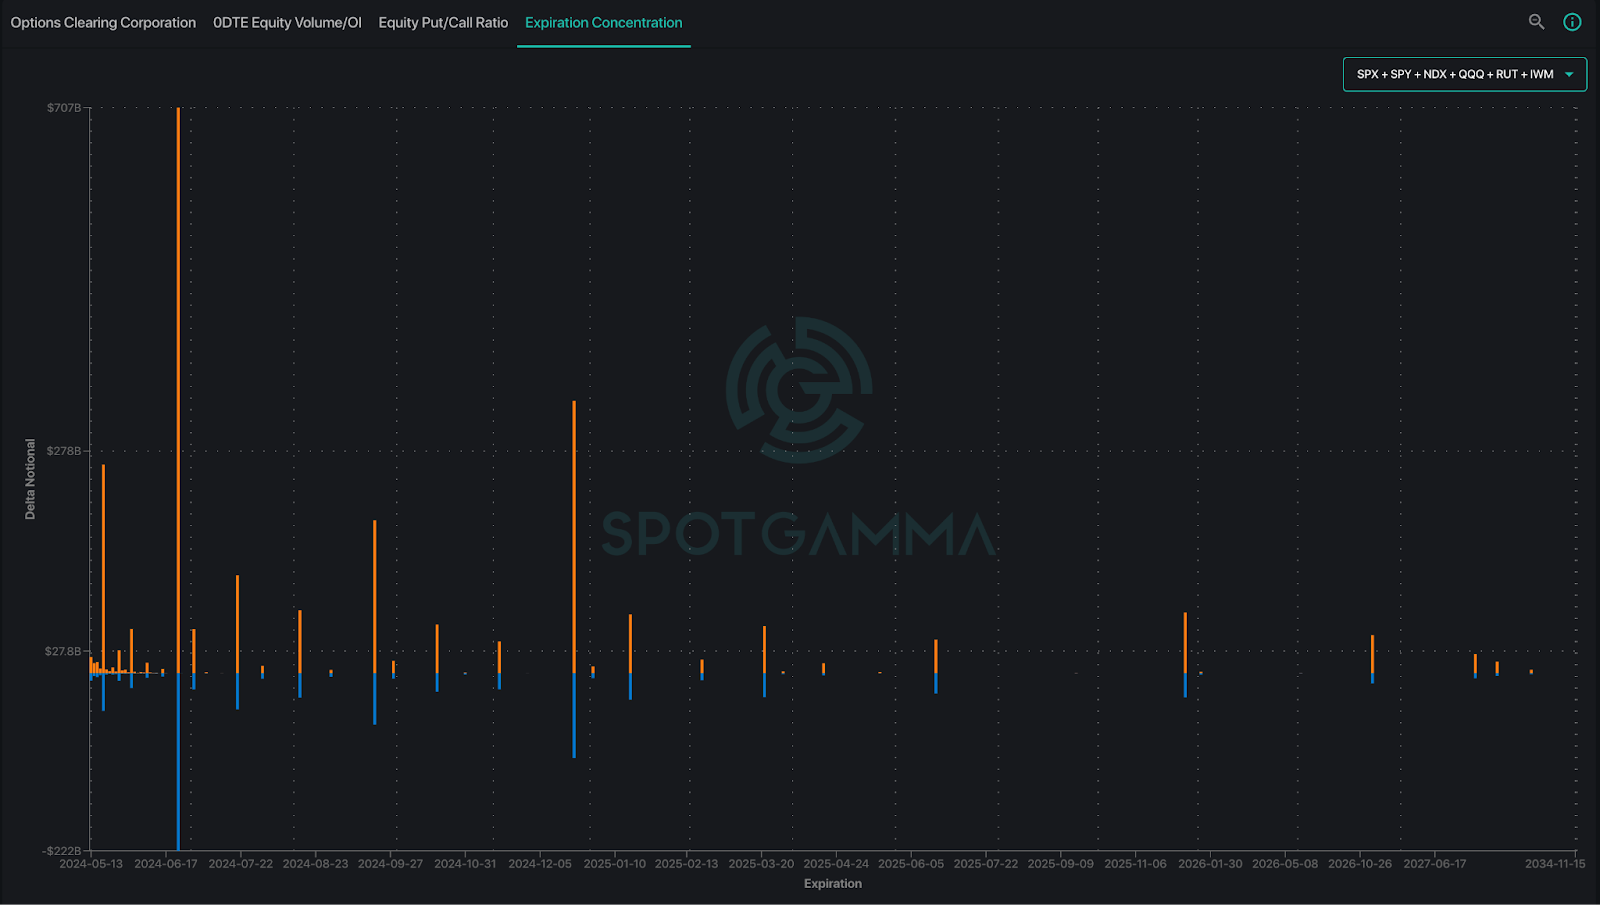Viewport: 1600px width, 905px height.
Task: Click the tallest orange bar reaching $707B
Action: coord(178,390)
